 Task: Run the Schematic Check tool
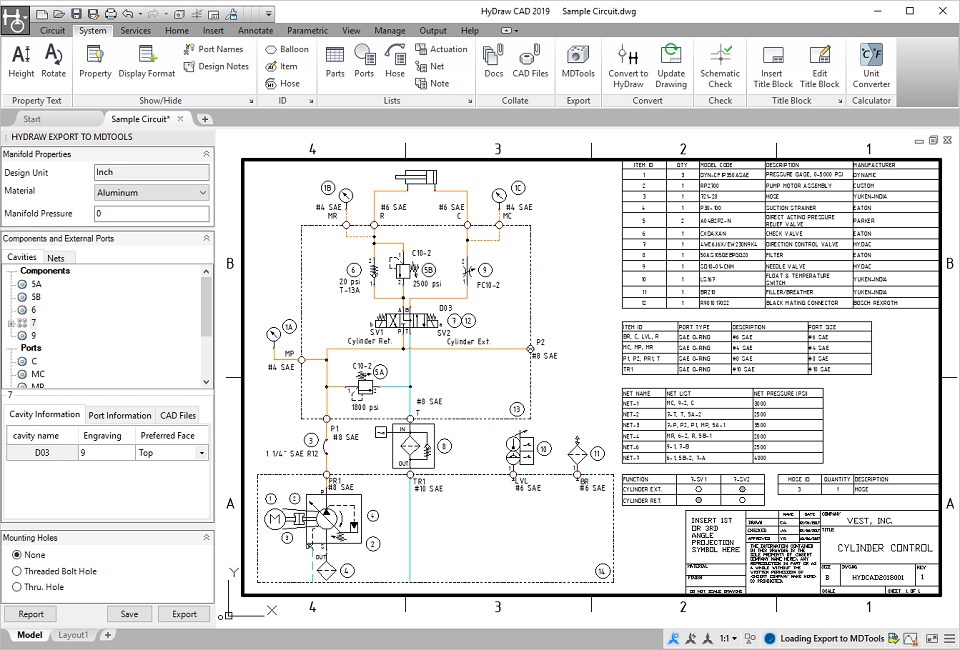pos(720,62)
